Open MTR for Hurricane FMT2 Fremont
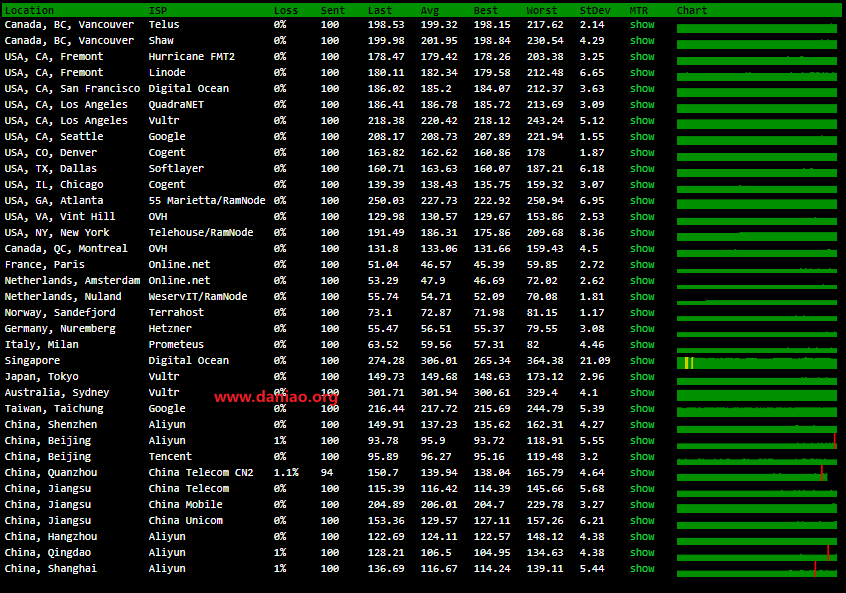This screenshot has width=846, height=593. pos(642,57)
